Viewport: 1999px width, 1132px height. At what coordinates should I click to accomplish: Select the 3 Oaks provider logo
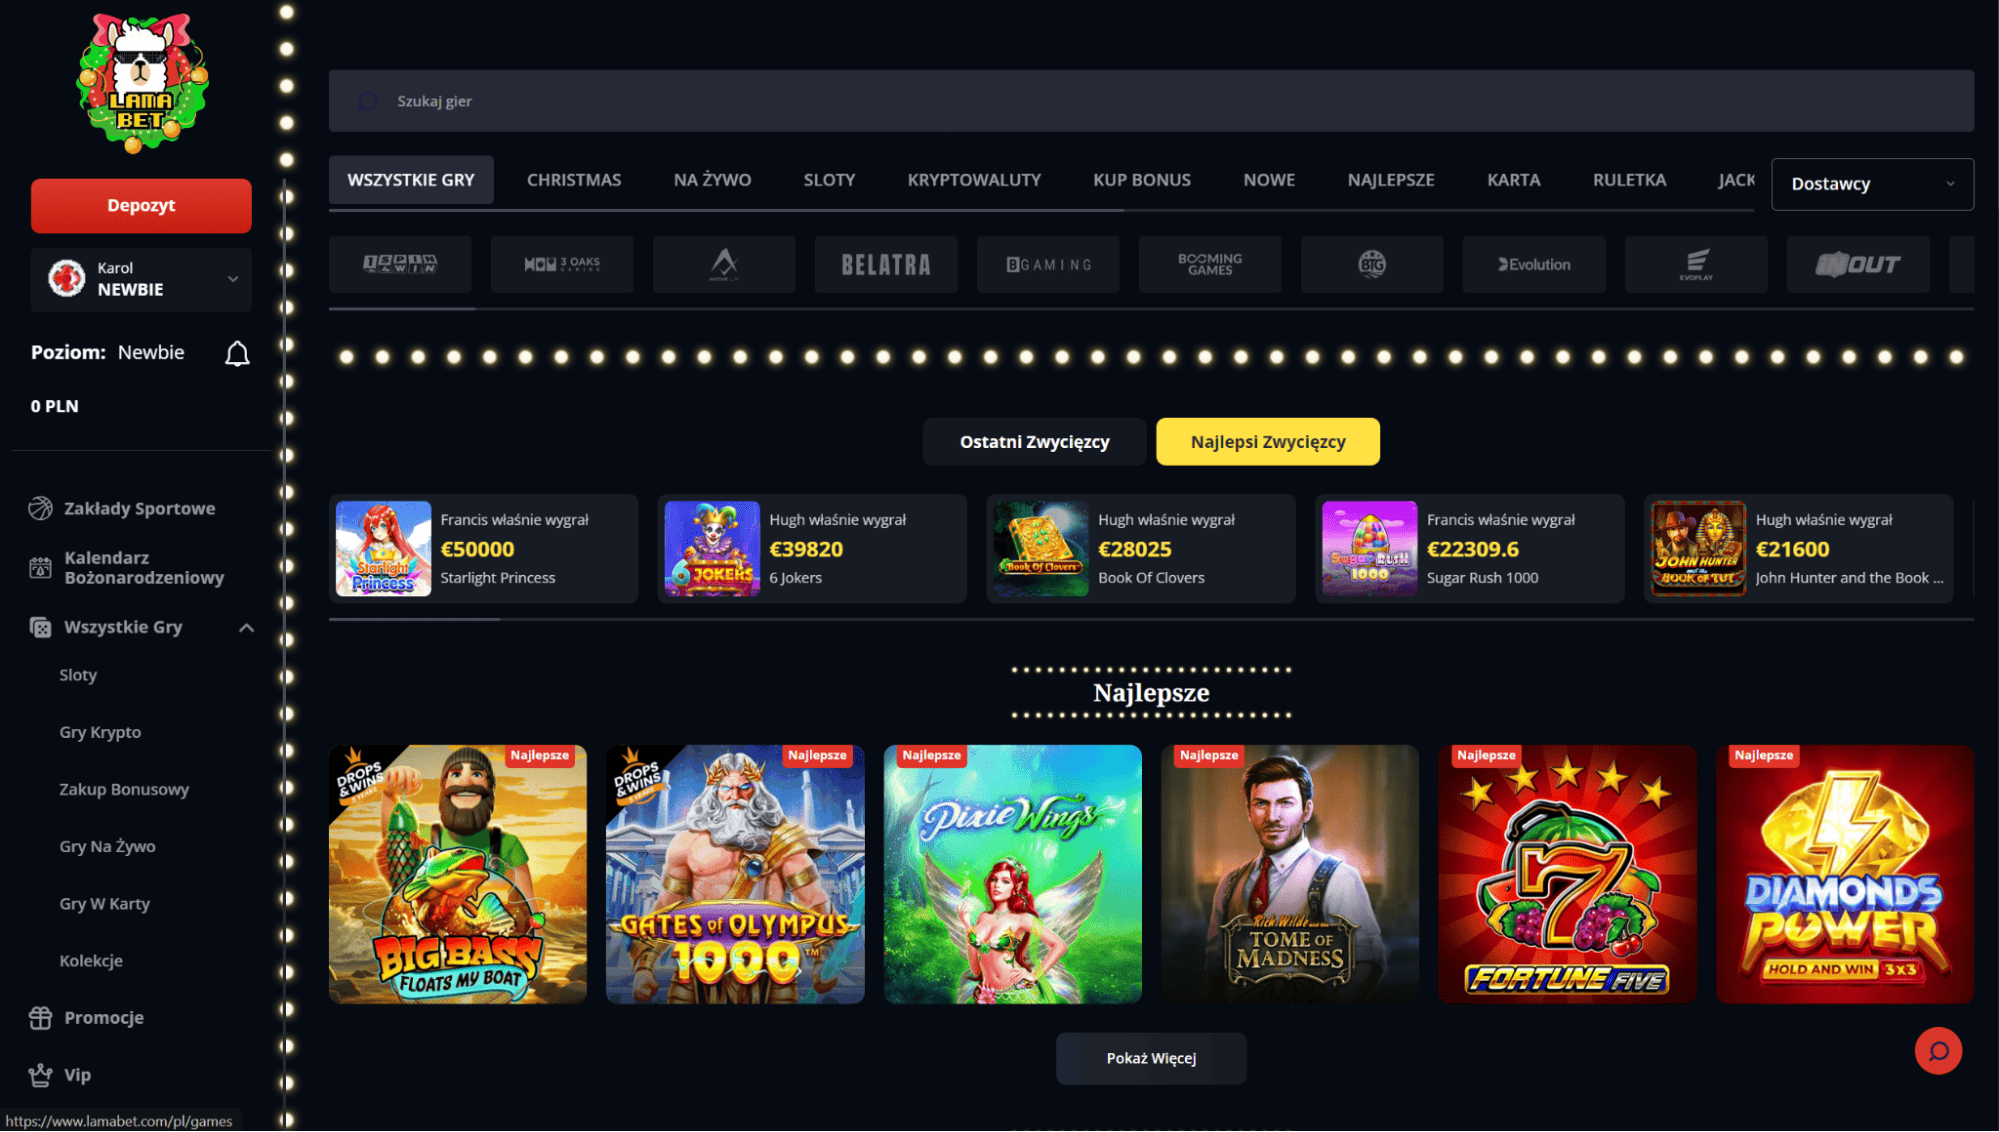click(562, 265)
